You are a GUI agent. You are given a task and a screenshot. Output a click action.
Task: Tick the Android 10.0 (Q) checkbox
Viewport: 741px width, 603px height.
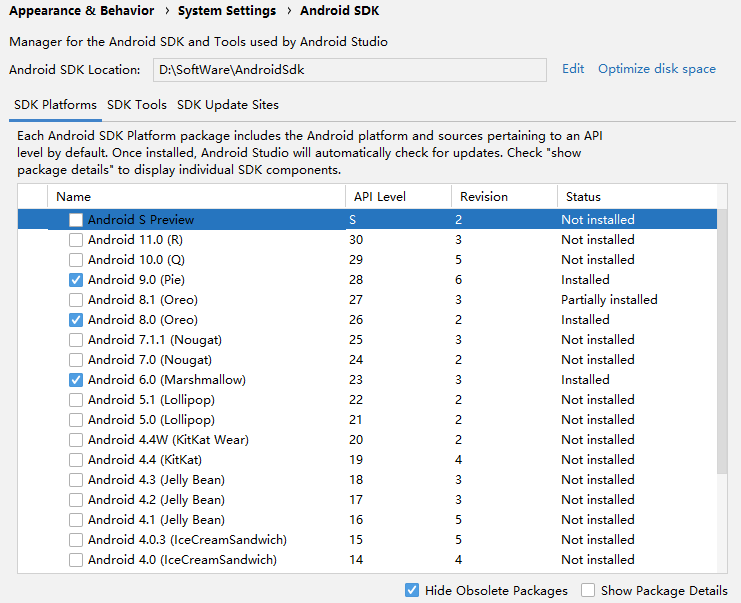tap(76, 260)
